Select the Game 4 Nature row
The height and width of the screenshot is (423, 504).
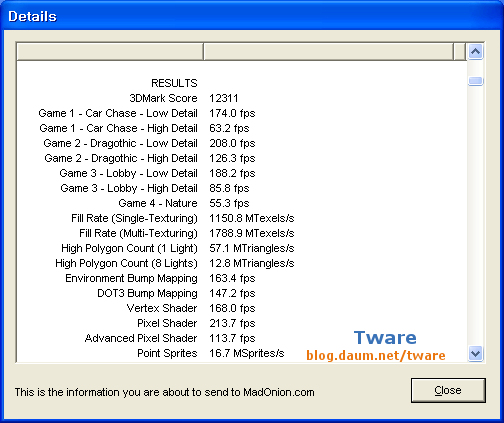(x=158, y=203)
